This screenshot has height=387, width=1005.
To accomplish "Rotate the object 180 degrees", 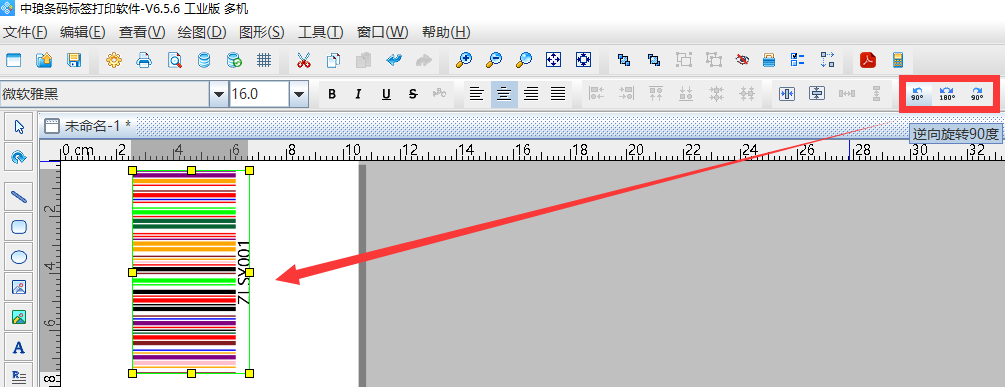I will tap(947, 94).
